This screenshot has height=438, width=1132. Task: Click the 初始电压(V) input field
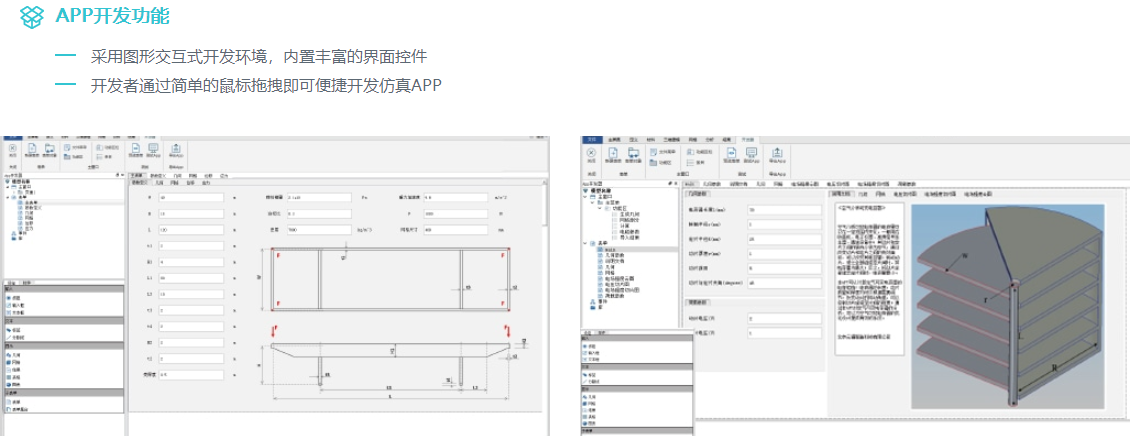point(785,317)
